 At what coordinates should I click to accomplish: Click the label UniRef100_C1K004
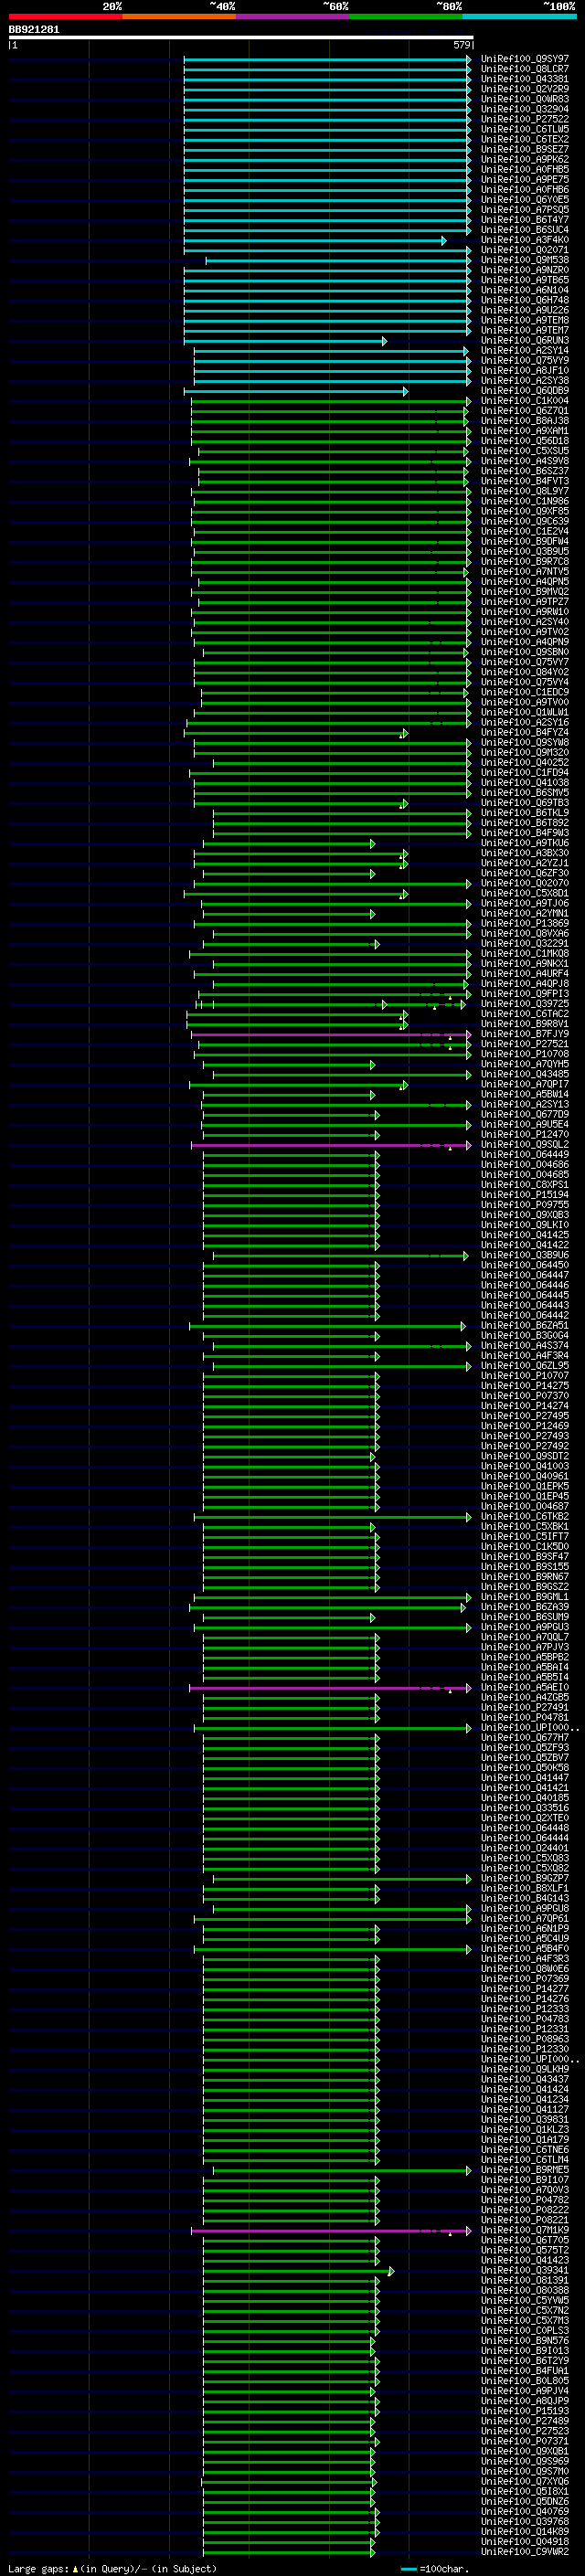pyautogui.click(x=524, y=401)
